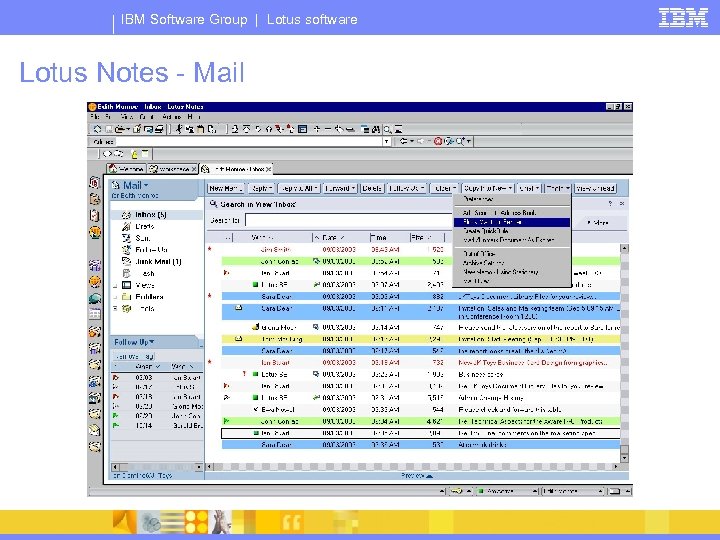Open the Help menu
The height and width of the screenshot is (540, 720).
pyautogui.click(x=193, y=117)
